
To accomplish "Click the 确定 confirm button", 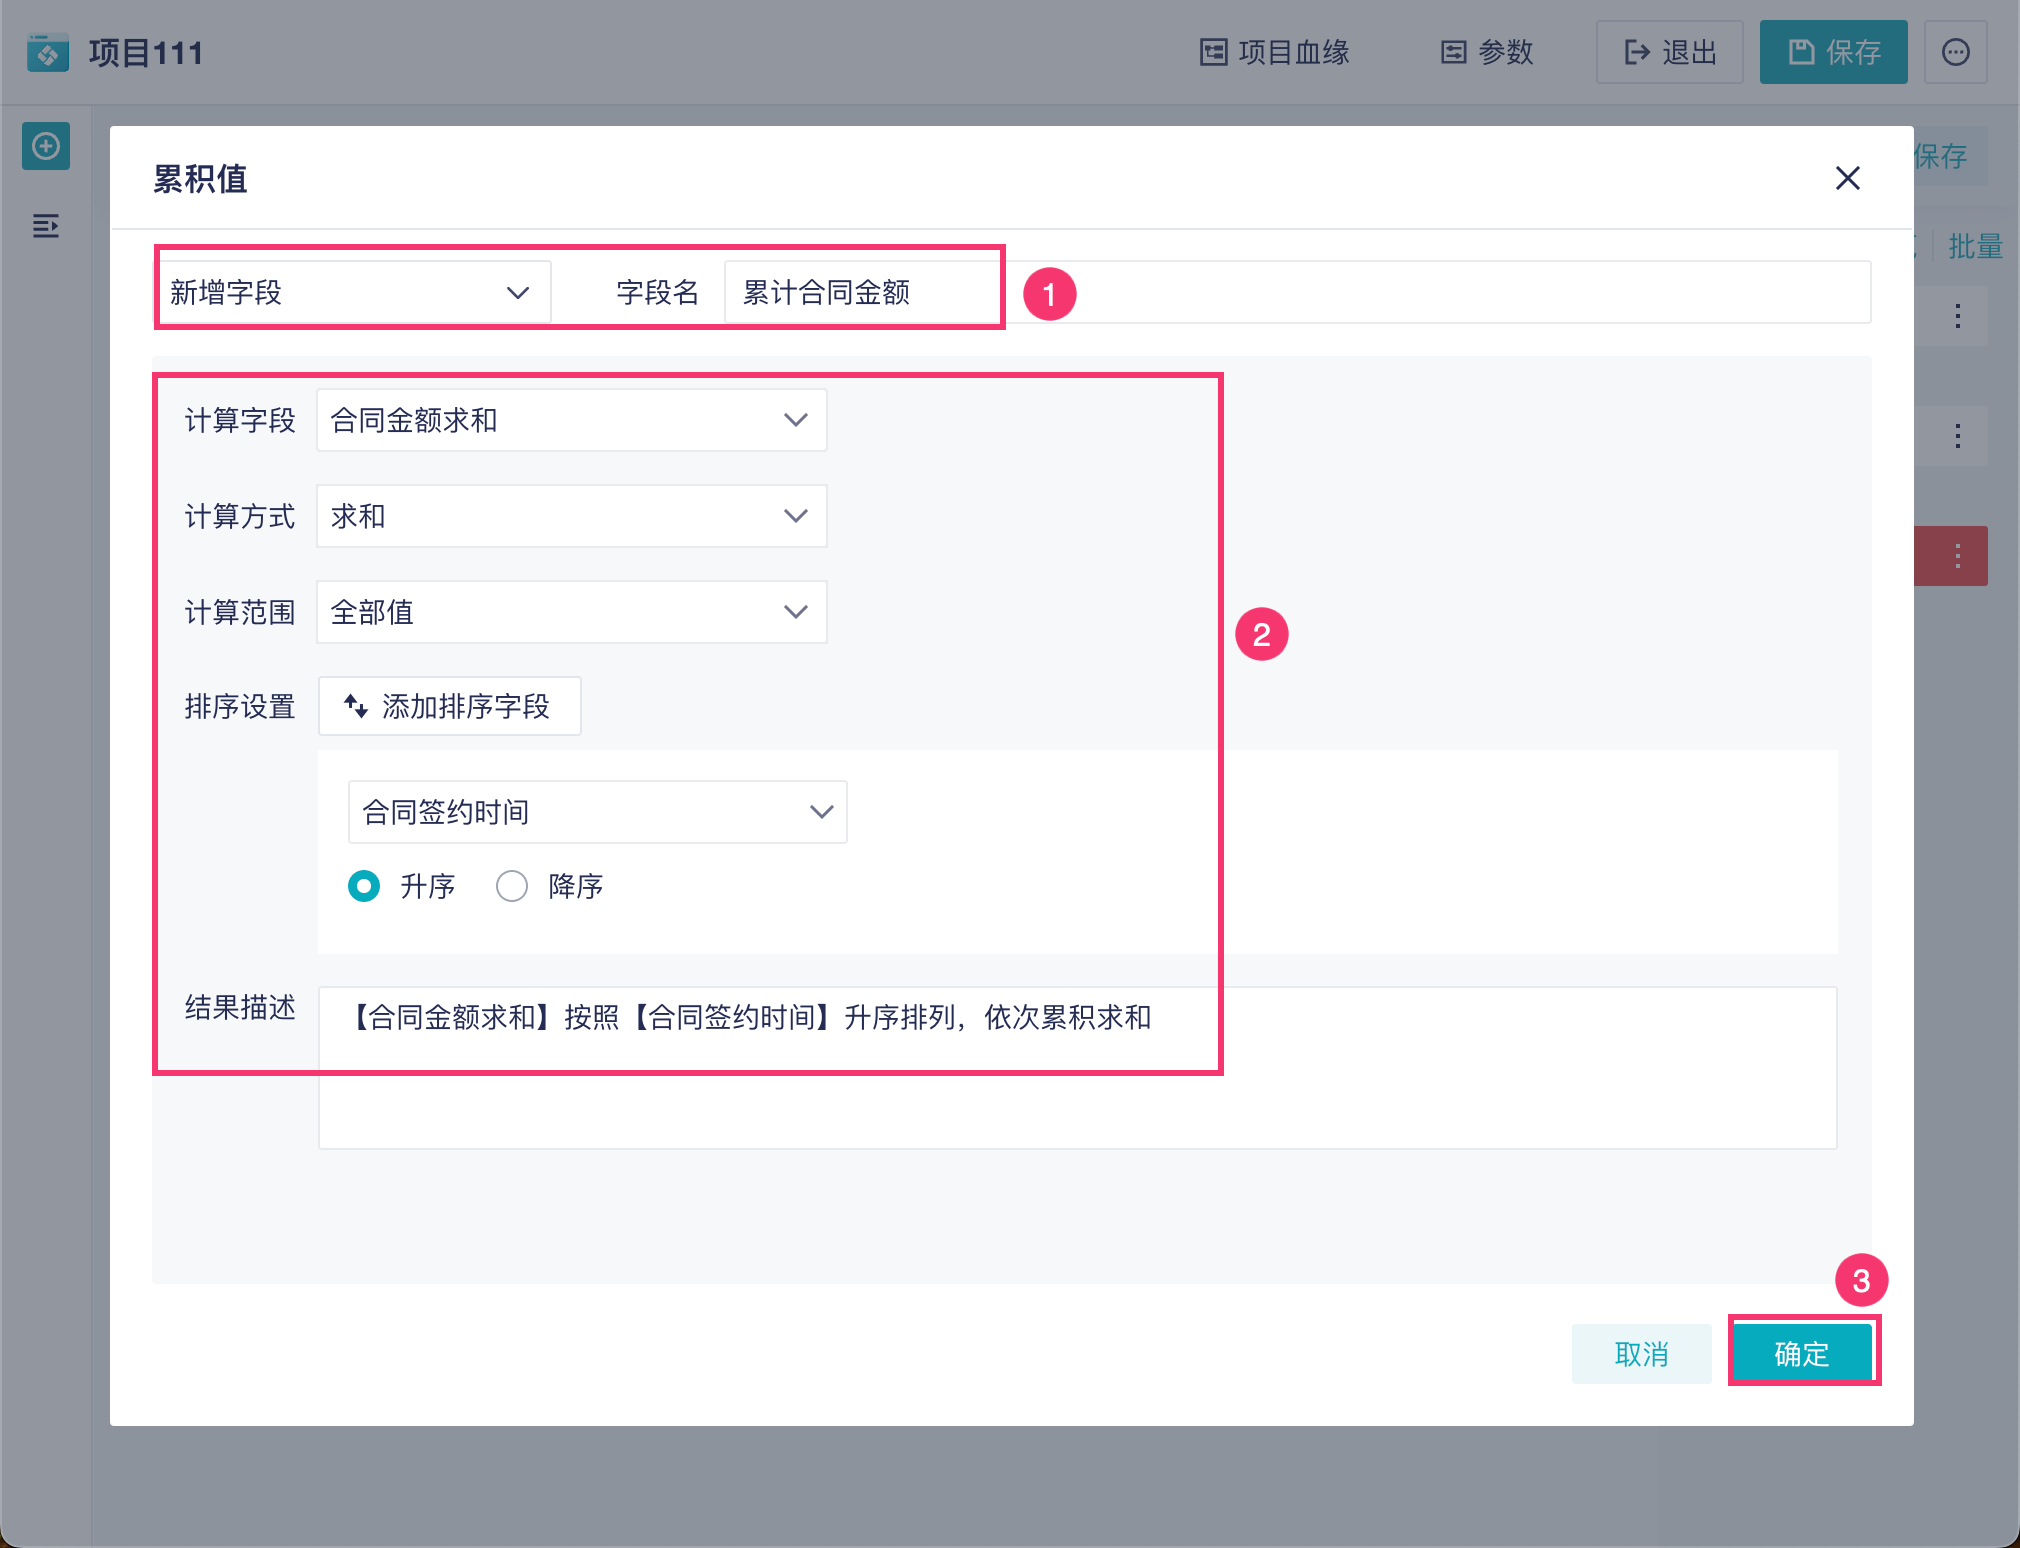I will tap(1802, 1353).
